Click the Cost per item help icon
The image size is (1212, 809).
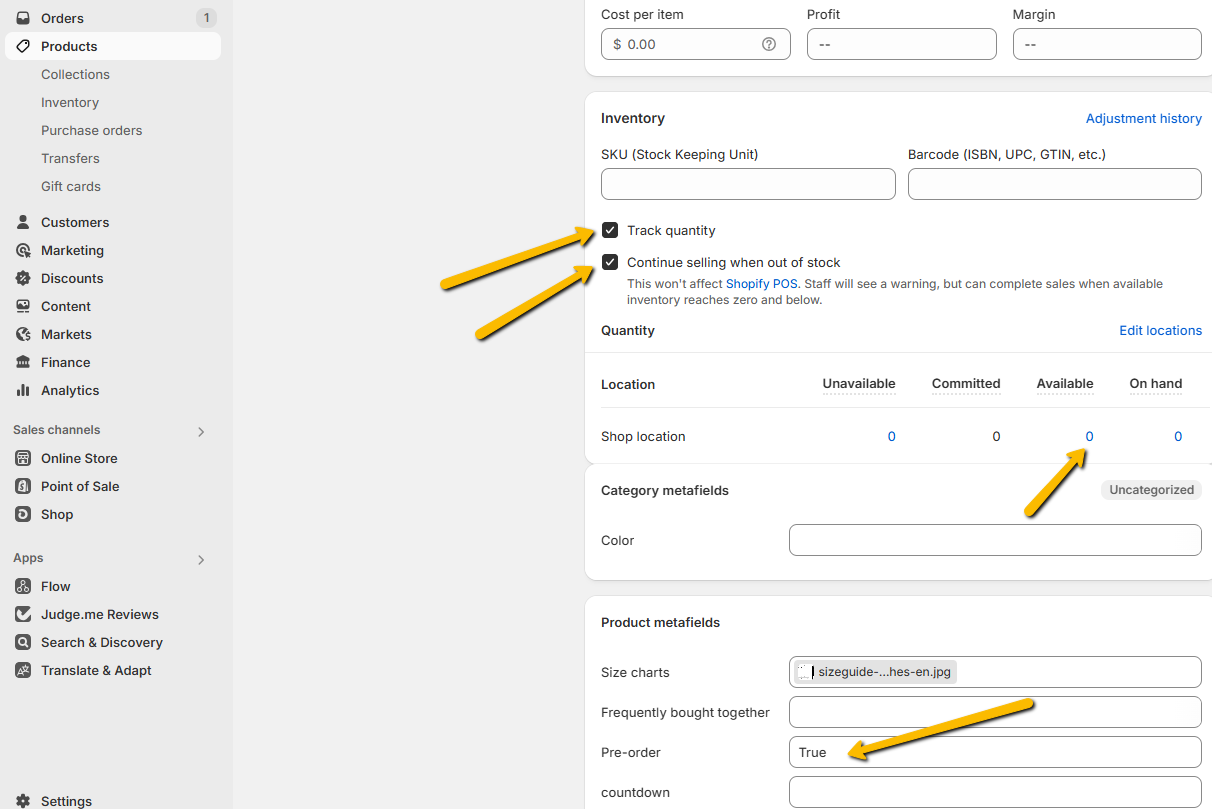tap(769, 44)
